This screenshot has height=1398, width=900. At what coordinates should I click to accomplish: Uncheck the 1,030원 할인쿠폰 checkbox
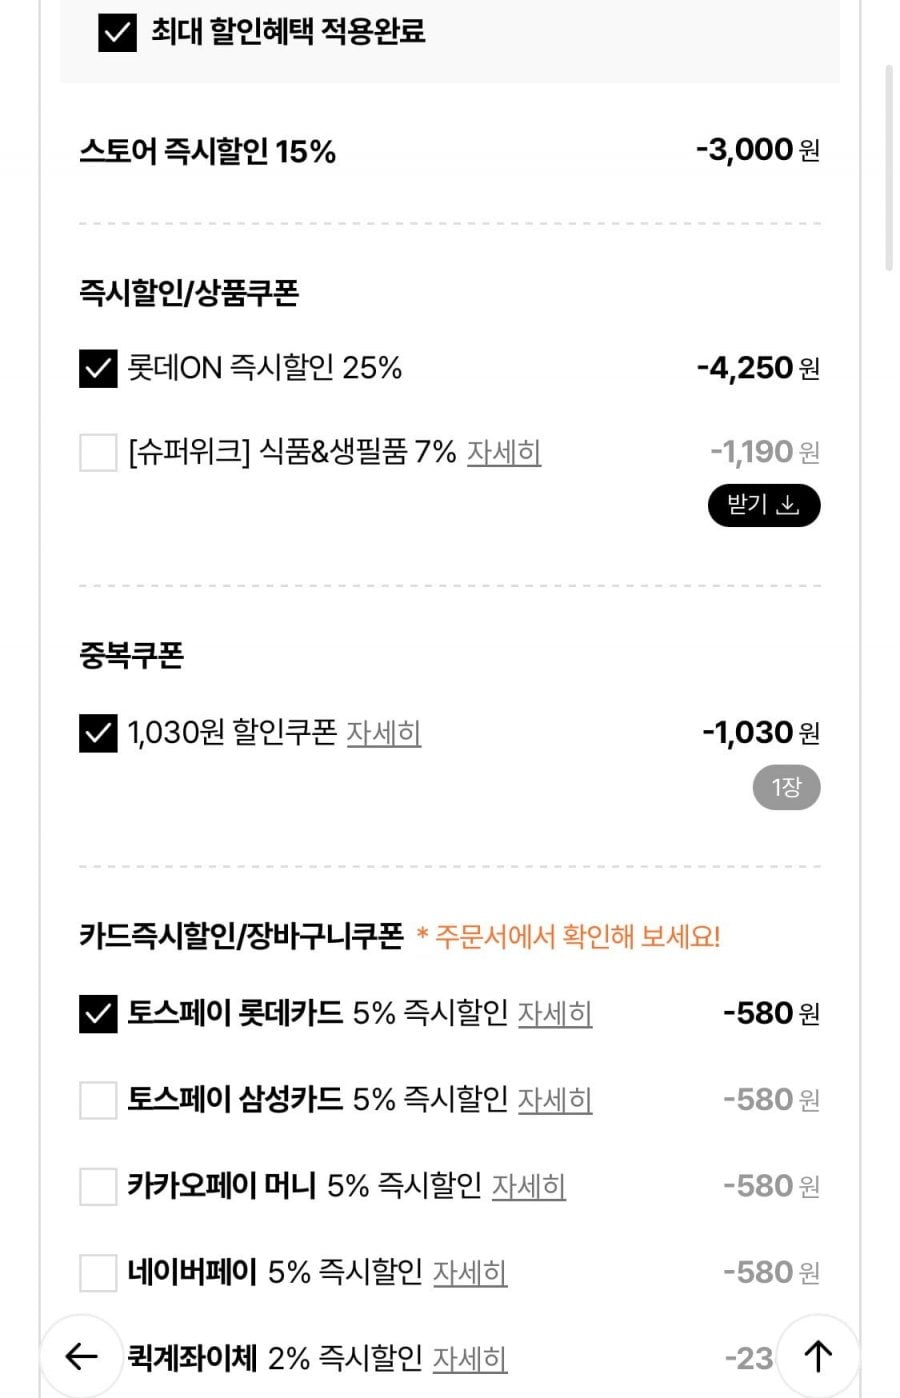click(98, 733)
